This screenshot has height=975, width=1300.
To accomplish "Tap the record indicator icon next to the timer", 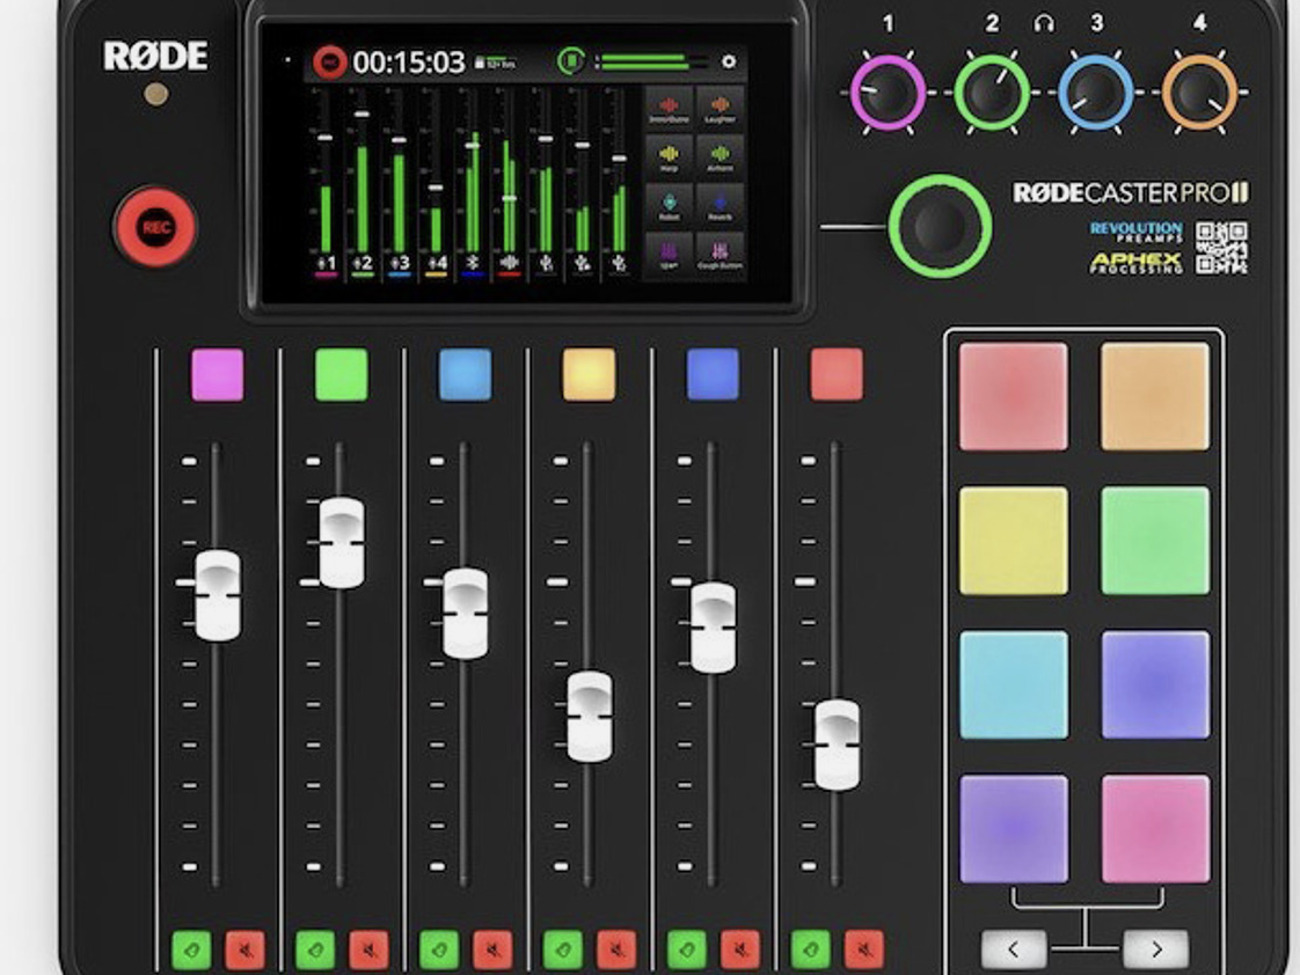I will coord(329,60).
